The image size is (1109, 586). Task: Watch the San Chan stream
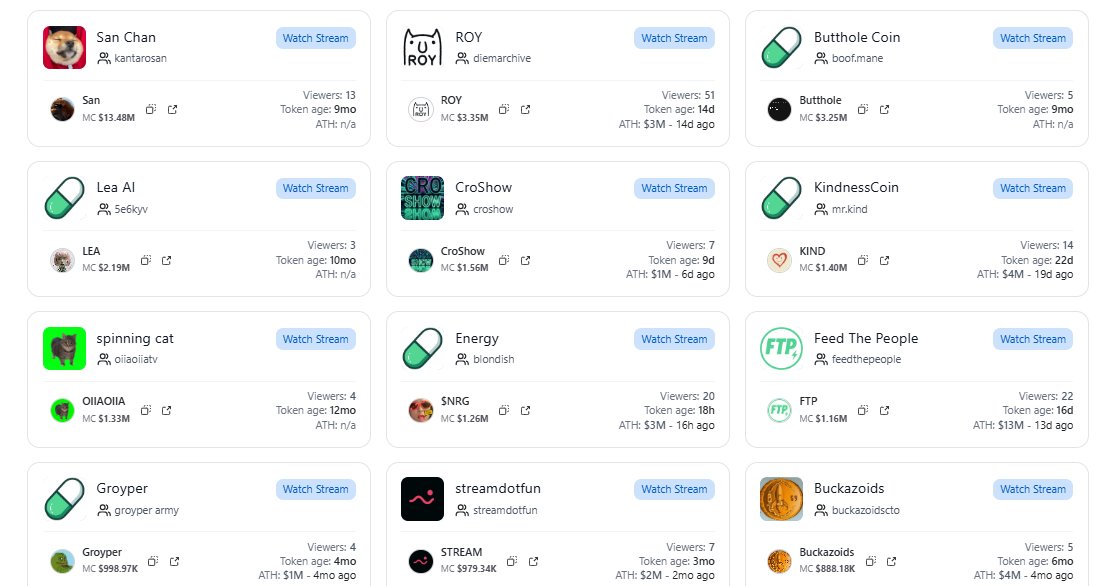316,38
